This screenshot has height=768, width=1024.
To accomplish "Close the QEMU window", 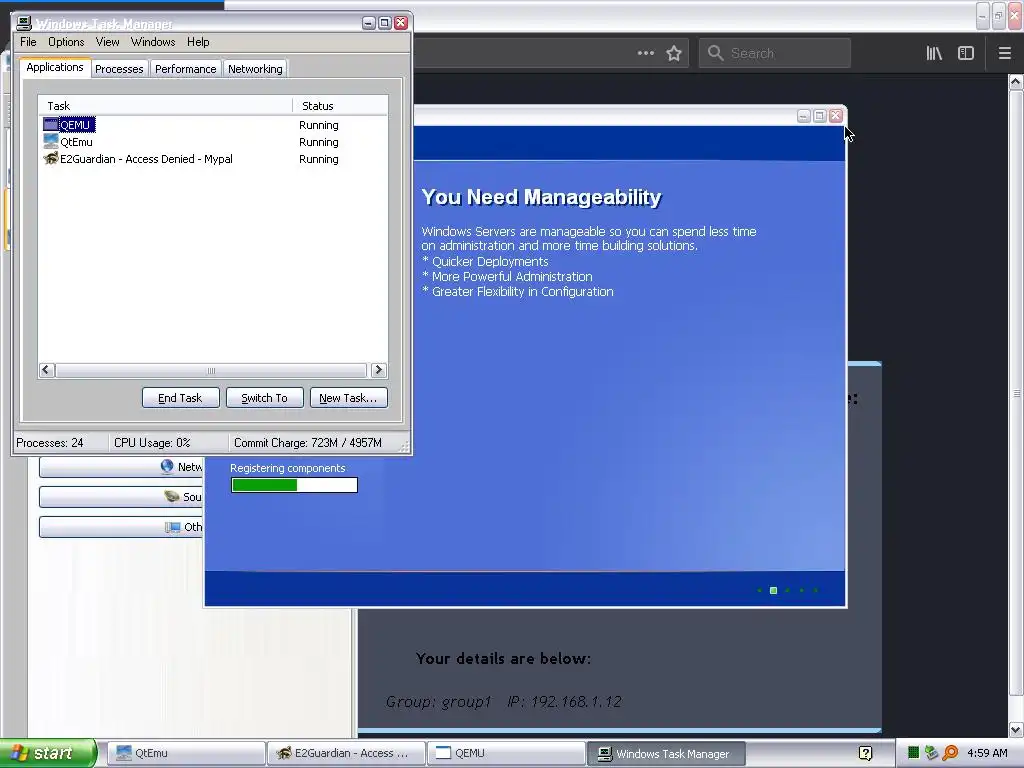I will coord(836,116).
